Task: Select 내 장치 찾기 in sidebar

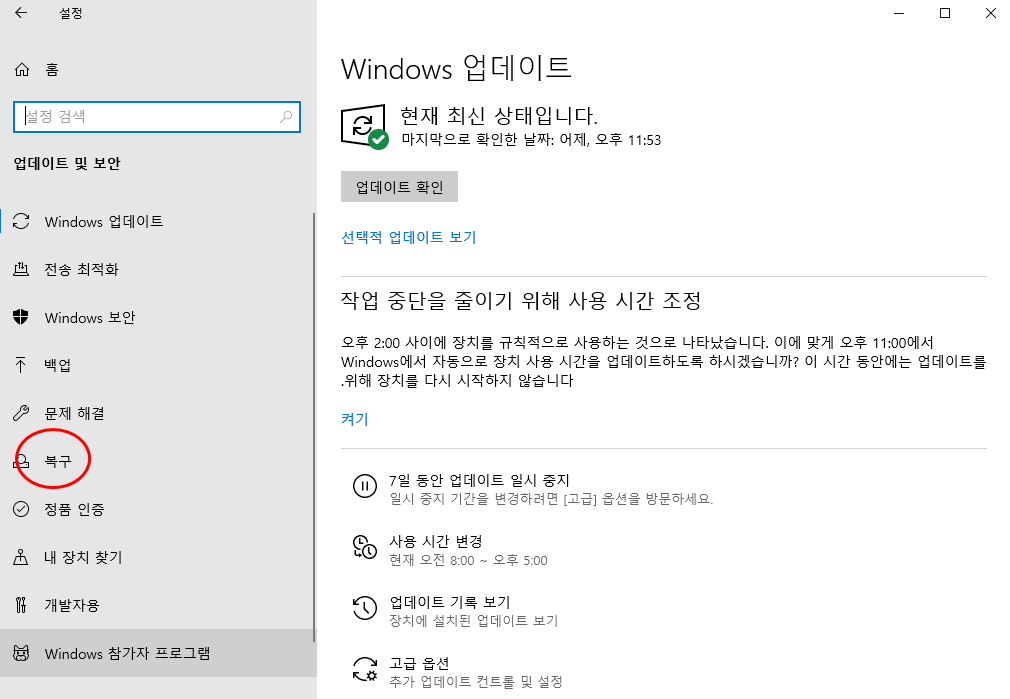Action: pos(157,557)
